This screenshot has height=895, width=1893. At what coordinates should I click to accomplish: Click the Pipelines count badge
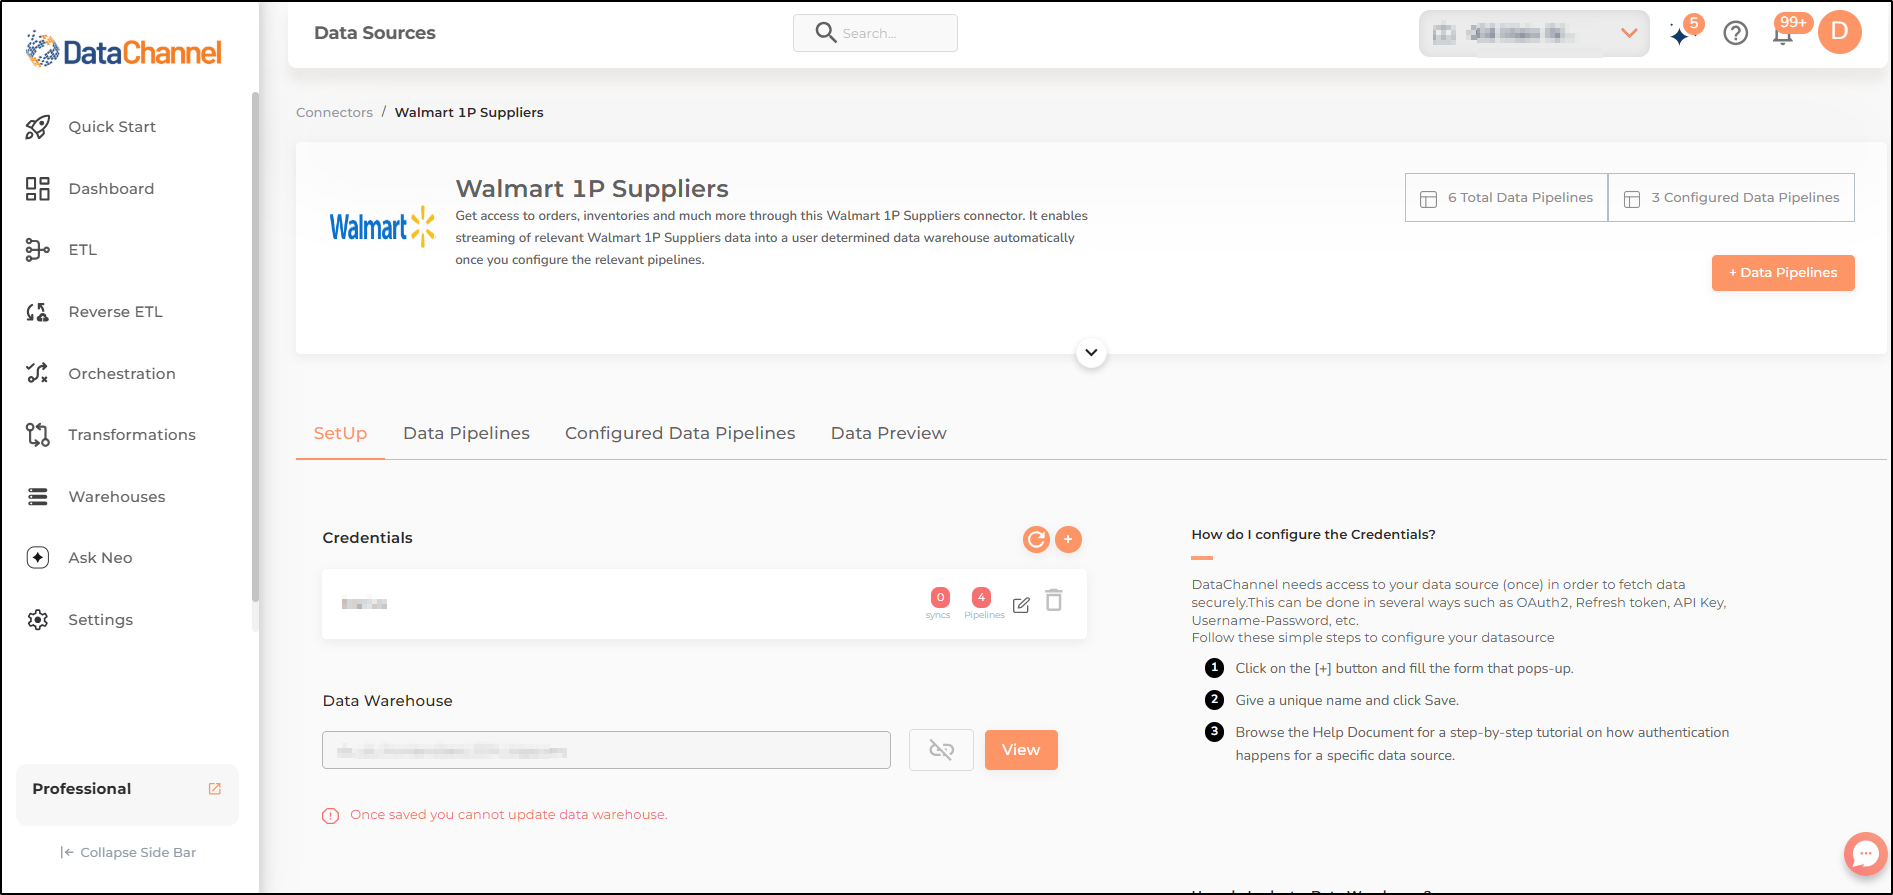(x=982, y=598)
